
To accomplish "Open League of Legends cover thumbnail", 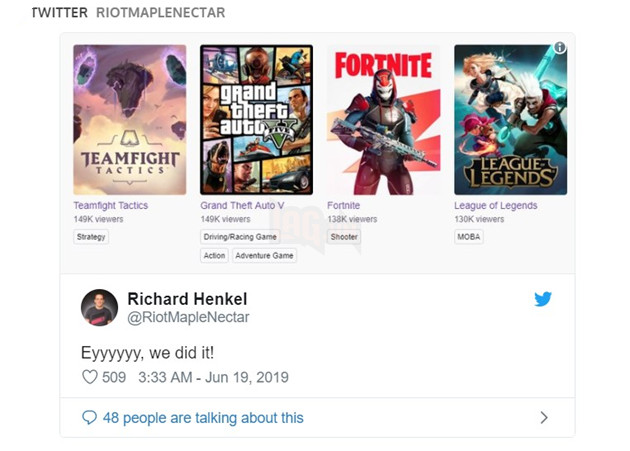I will coord(510,119).
